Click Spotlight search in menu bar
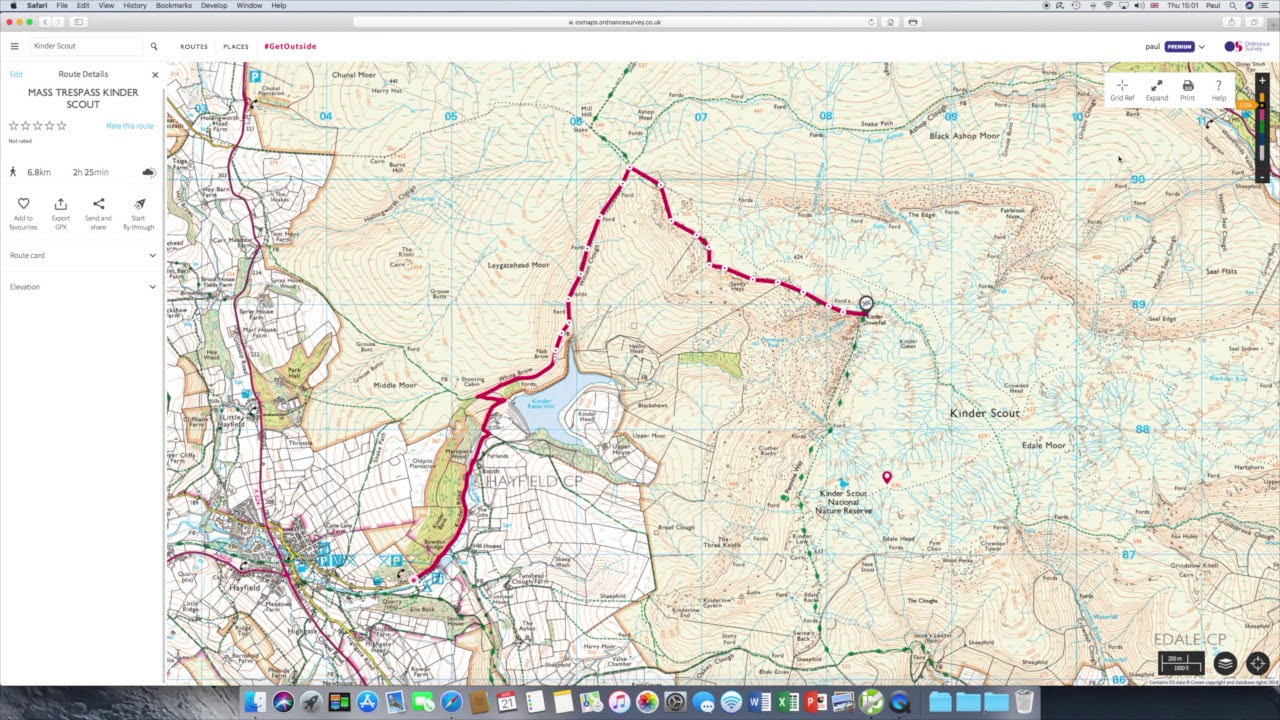 click(1231, 5)
